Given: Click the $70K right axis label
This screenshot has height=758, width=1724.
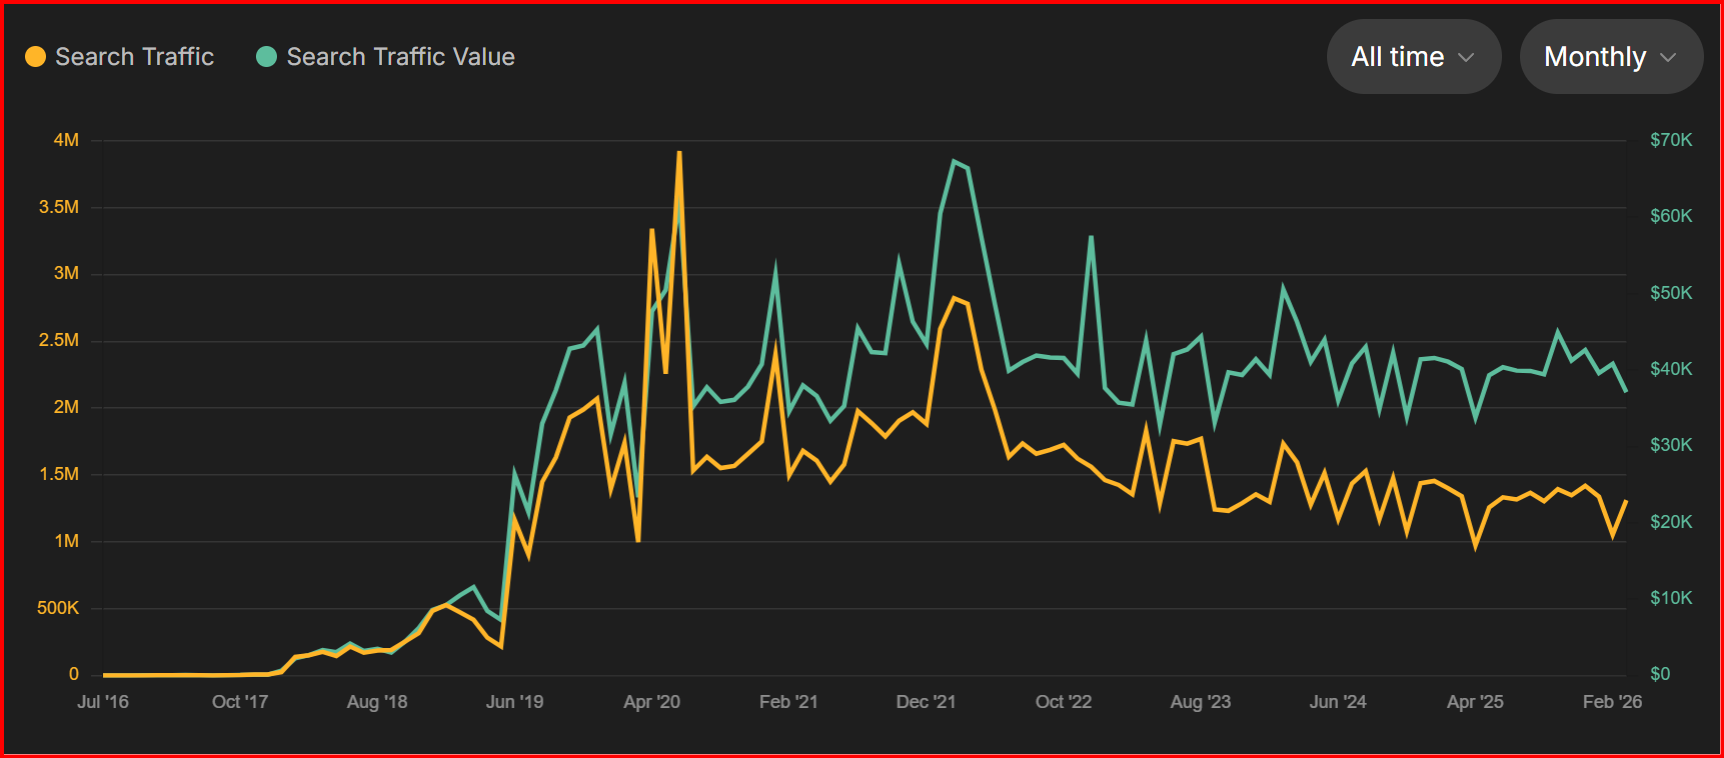Looking at the screenshot, I should (x=1671, y=140).
